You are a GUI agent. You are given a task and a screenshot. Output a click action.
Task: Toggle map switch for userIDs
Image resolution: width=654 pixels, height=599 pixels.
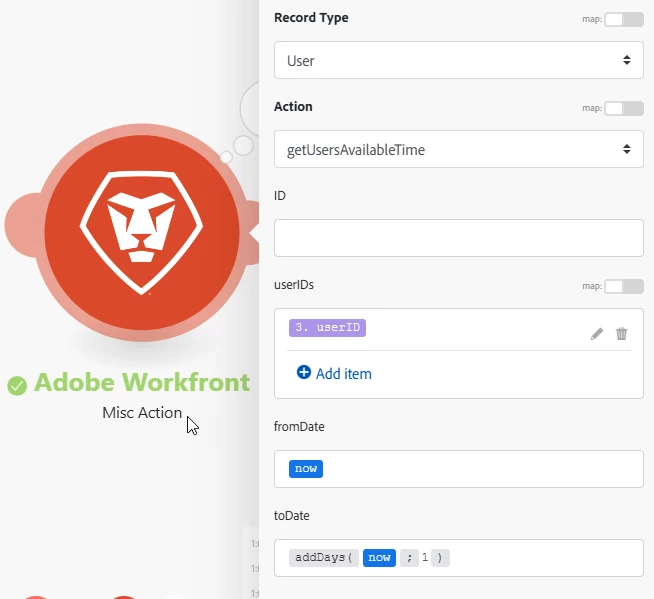(624, 287)
